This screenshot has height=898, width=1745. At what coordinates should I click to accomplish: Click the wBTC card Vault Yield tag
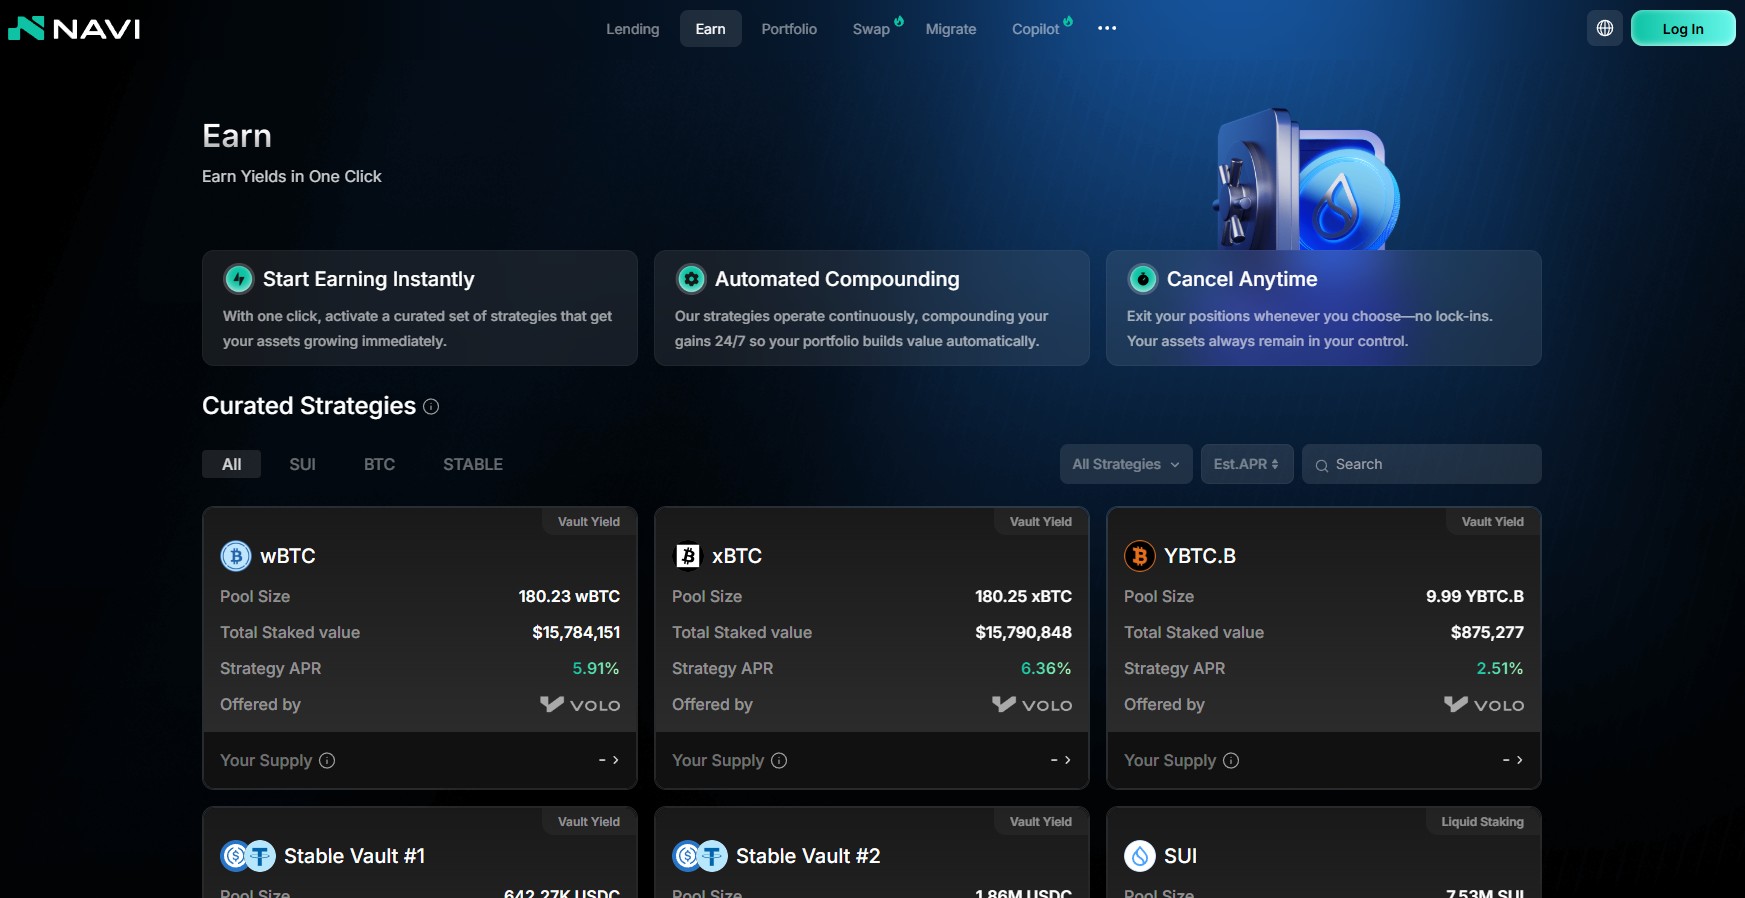click(589, 522)
